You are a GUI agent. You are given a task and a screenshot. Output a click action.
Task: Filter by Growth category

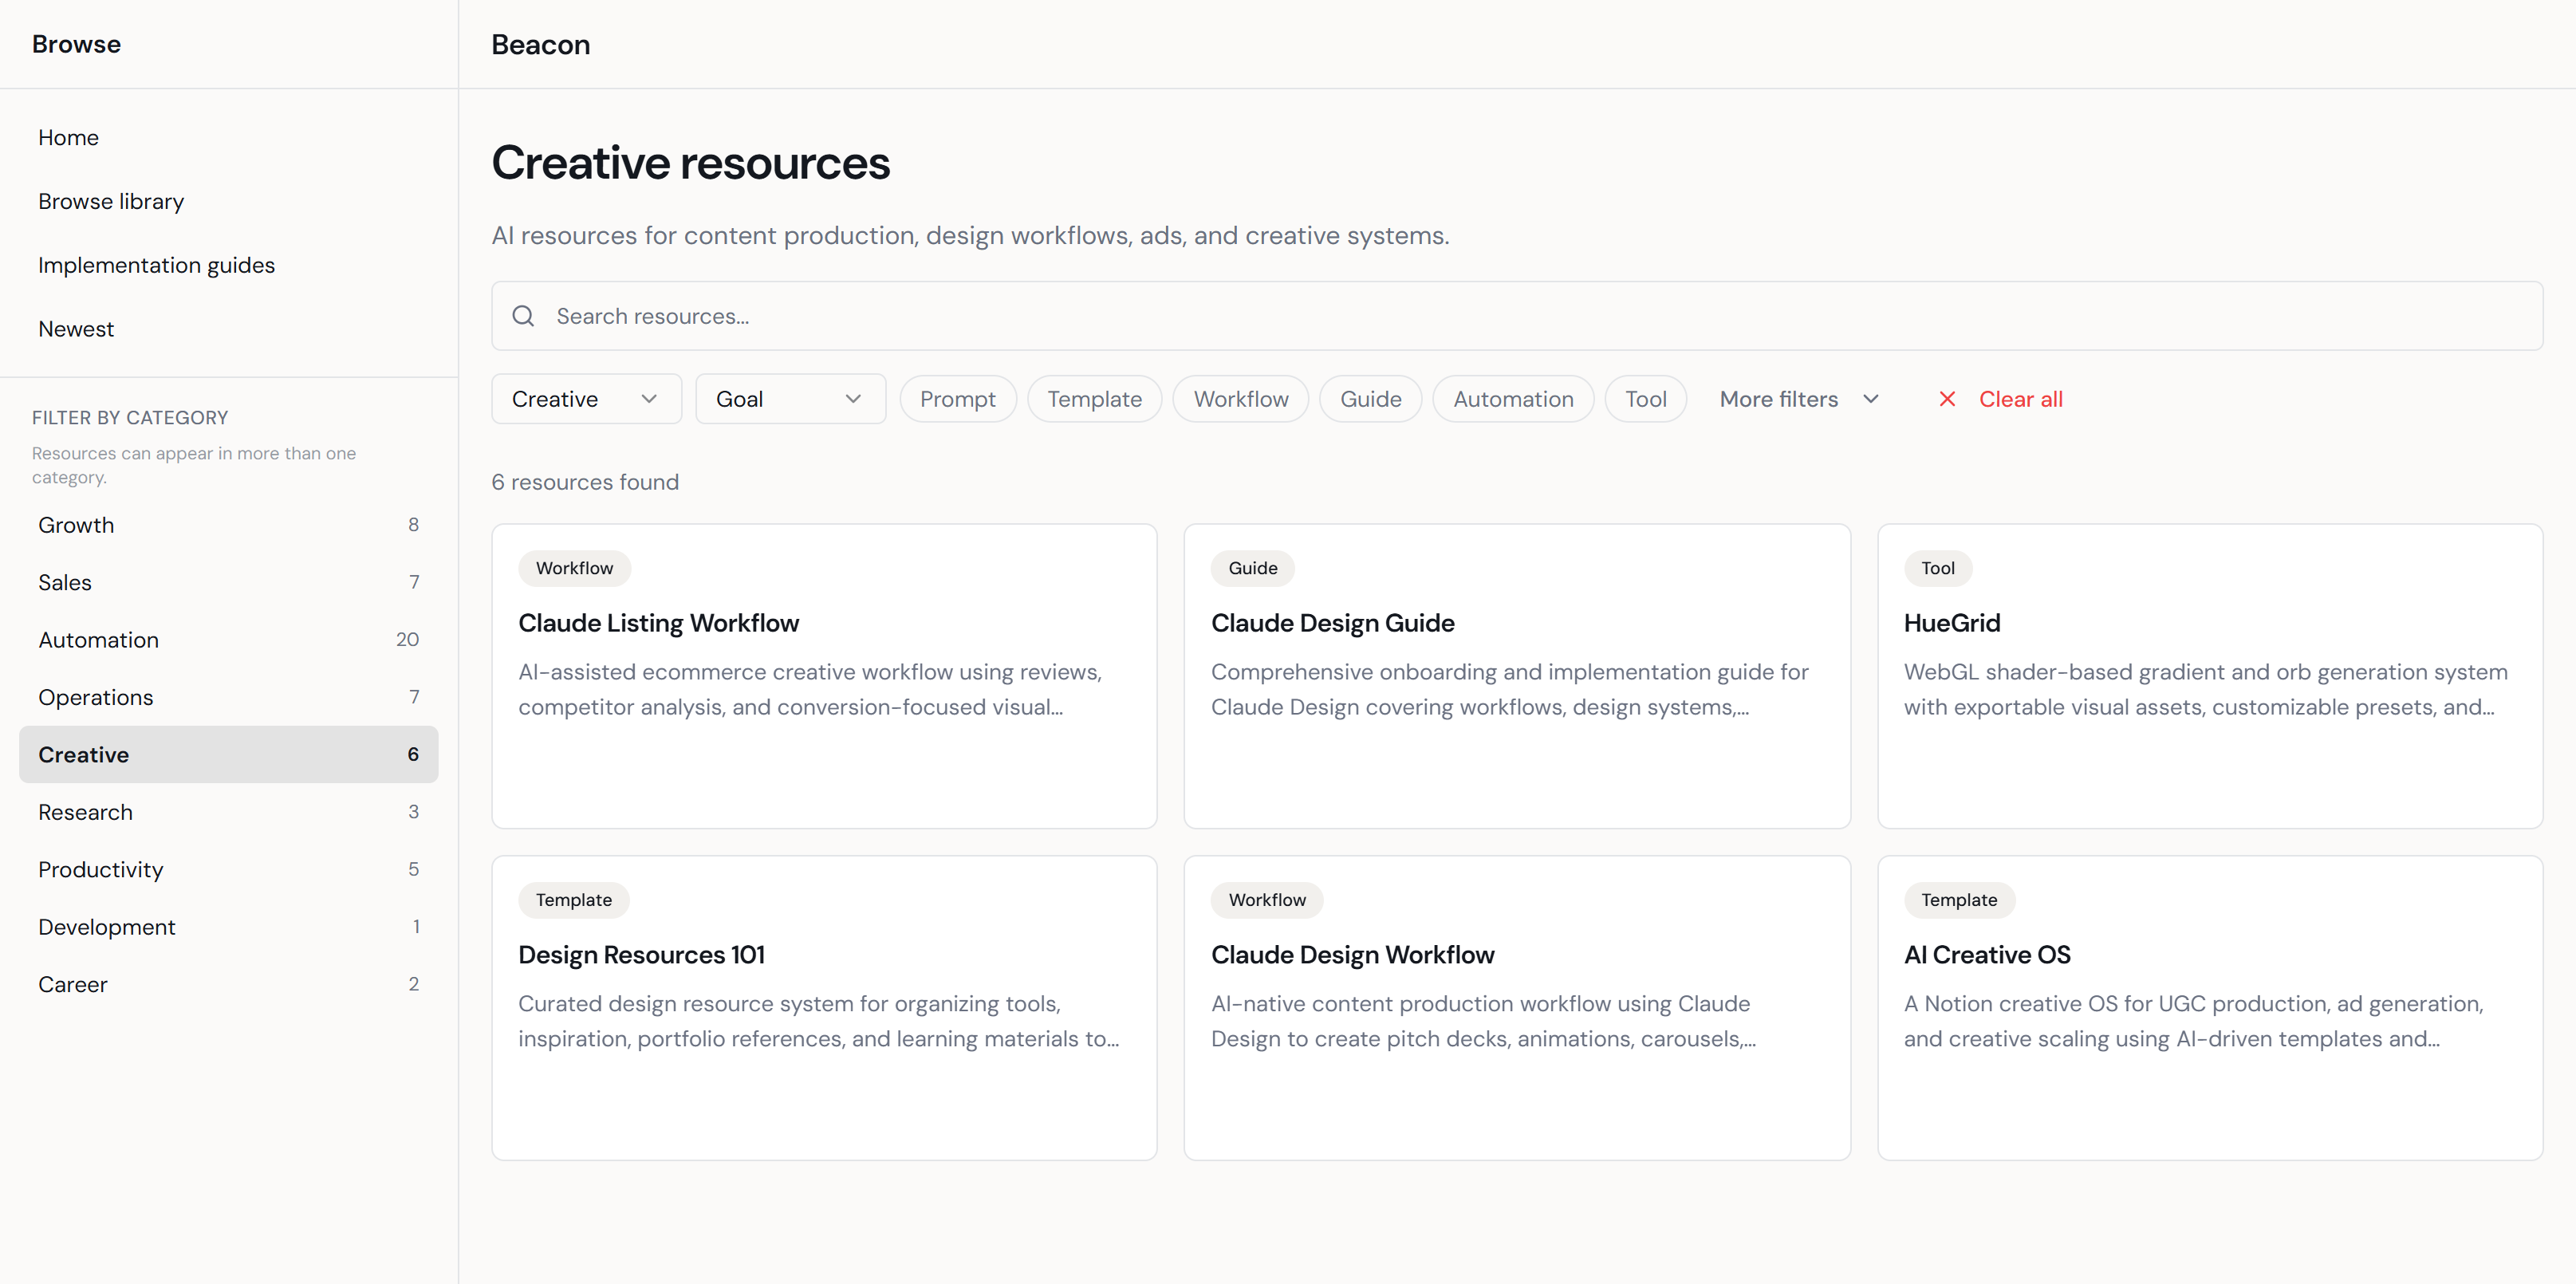click(x=228, y=525)
